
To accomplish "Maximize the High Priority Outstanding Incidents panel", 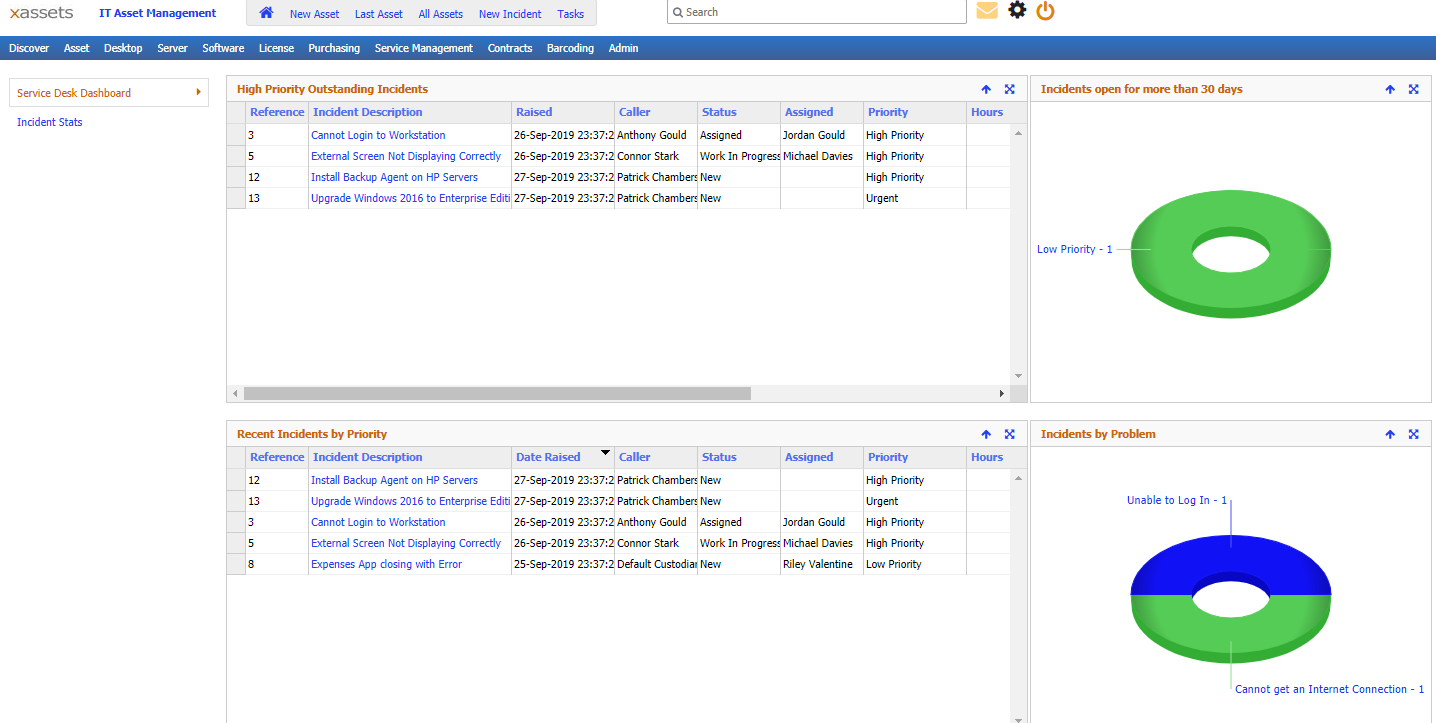I will coord(1009,88).
